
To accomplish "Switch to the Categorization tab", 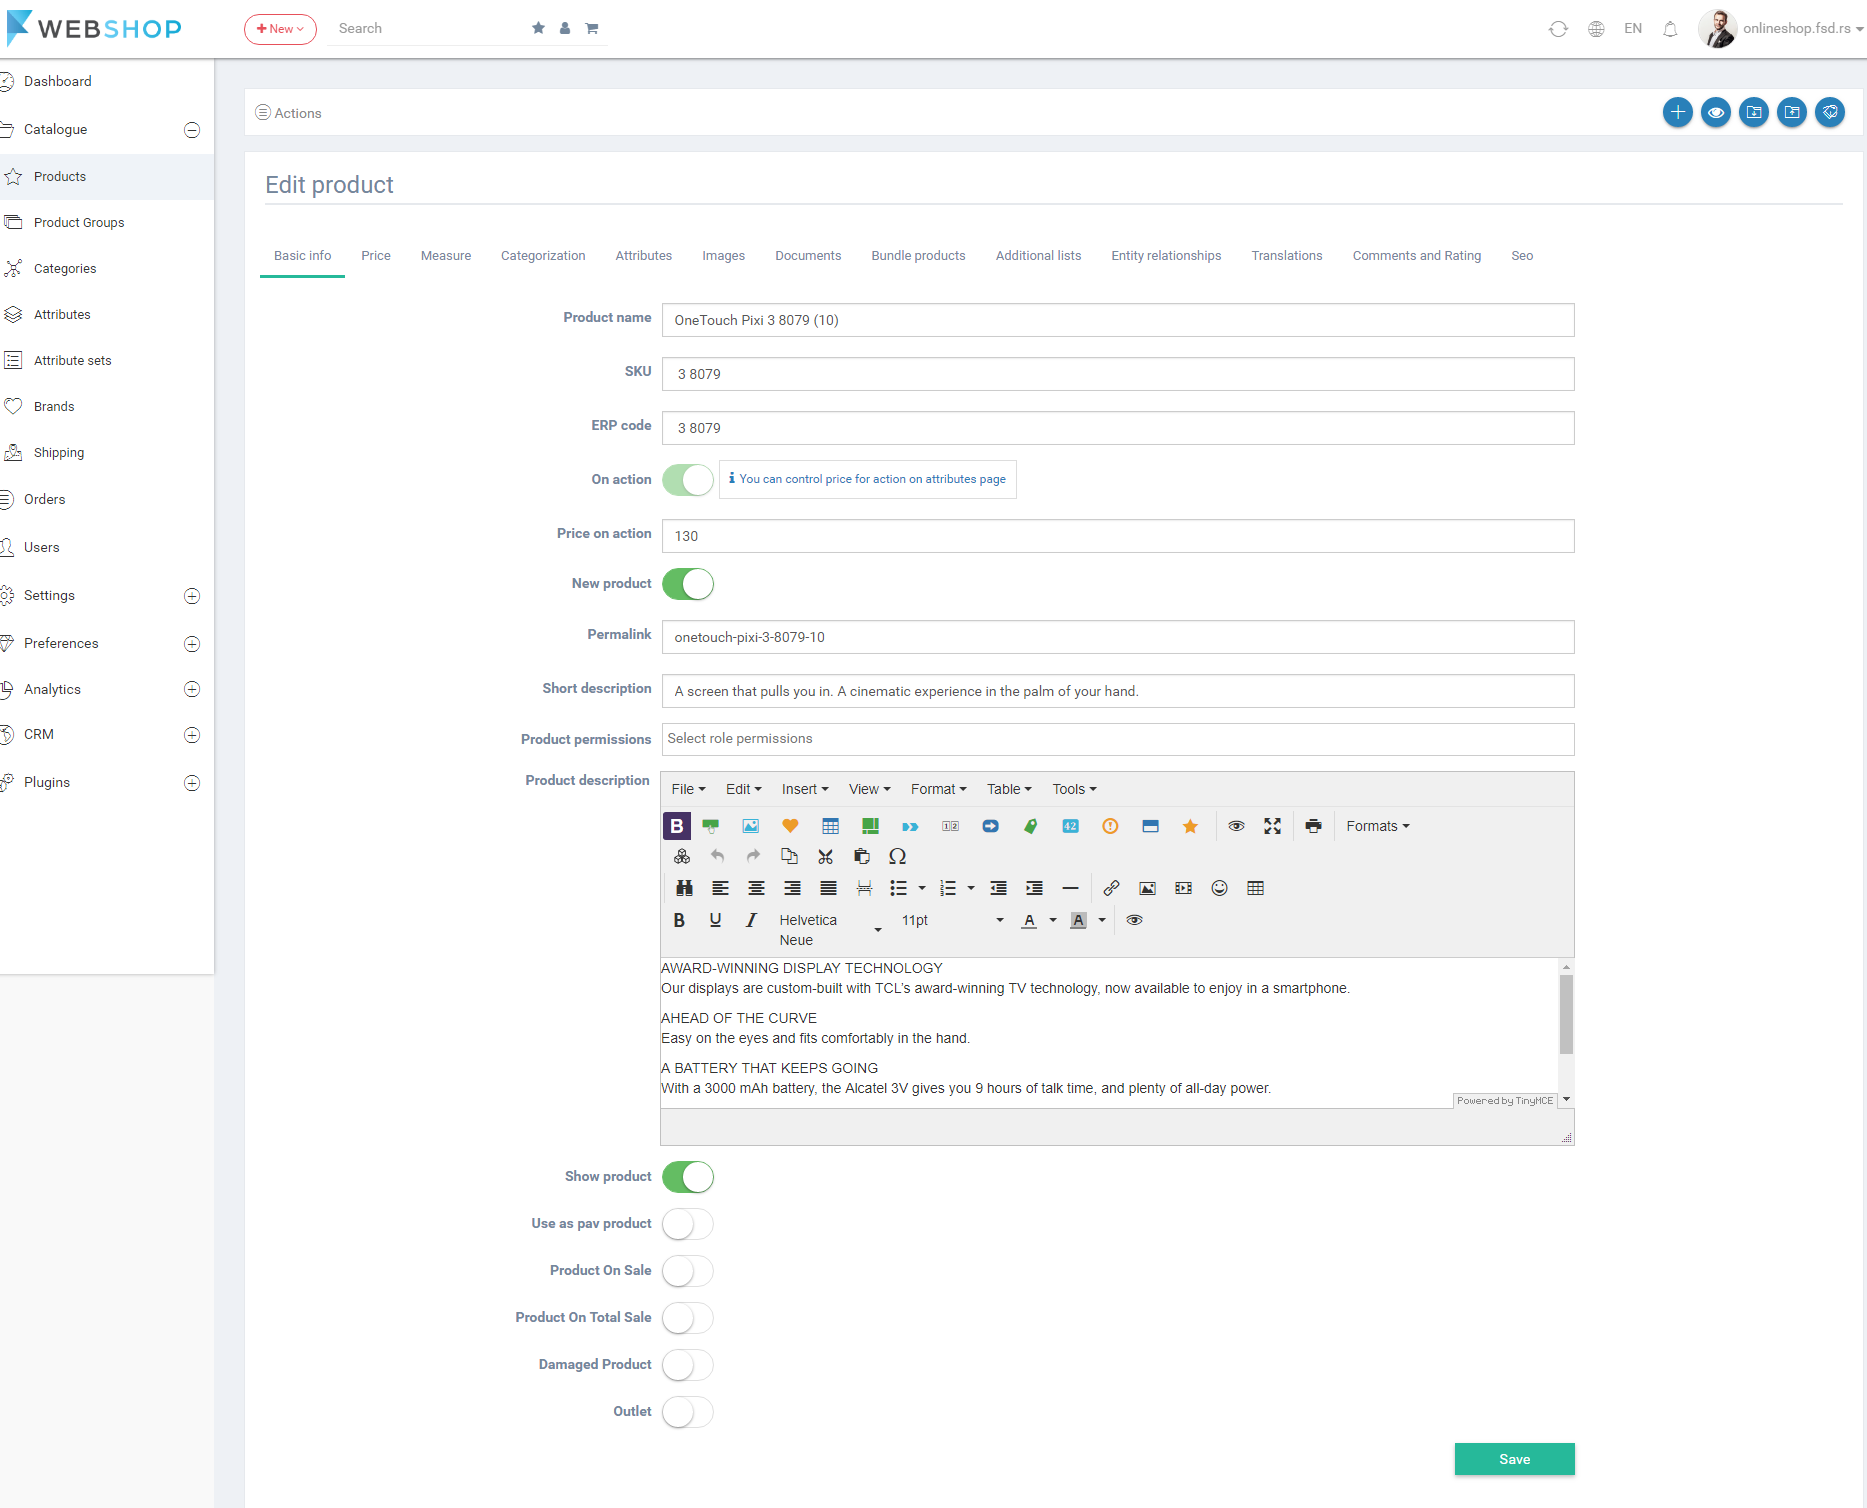I will [x=543, y=256].
